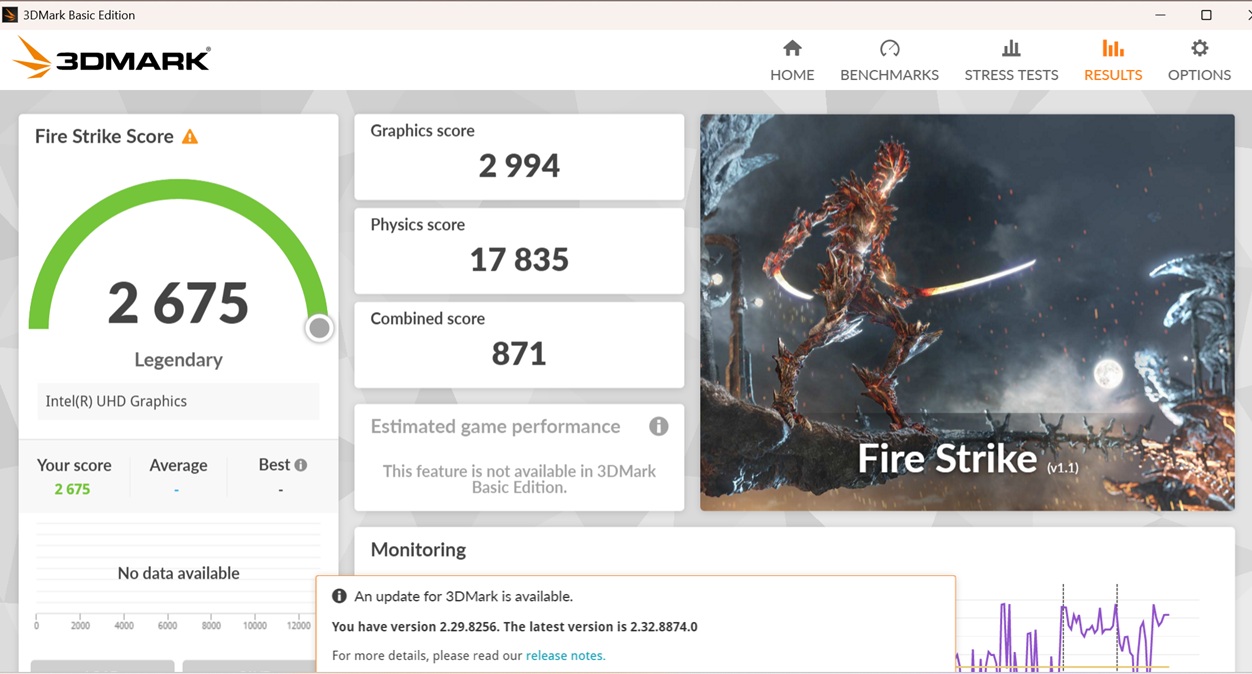Switch to the Benchmarks tab
The width and height of the screenshot is (1252, 674).
click(889, 61)
